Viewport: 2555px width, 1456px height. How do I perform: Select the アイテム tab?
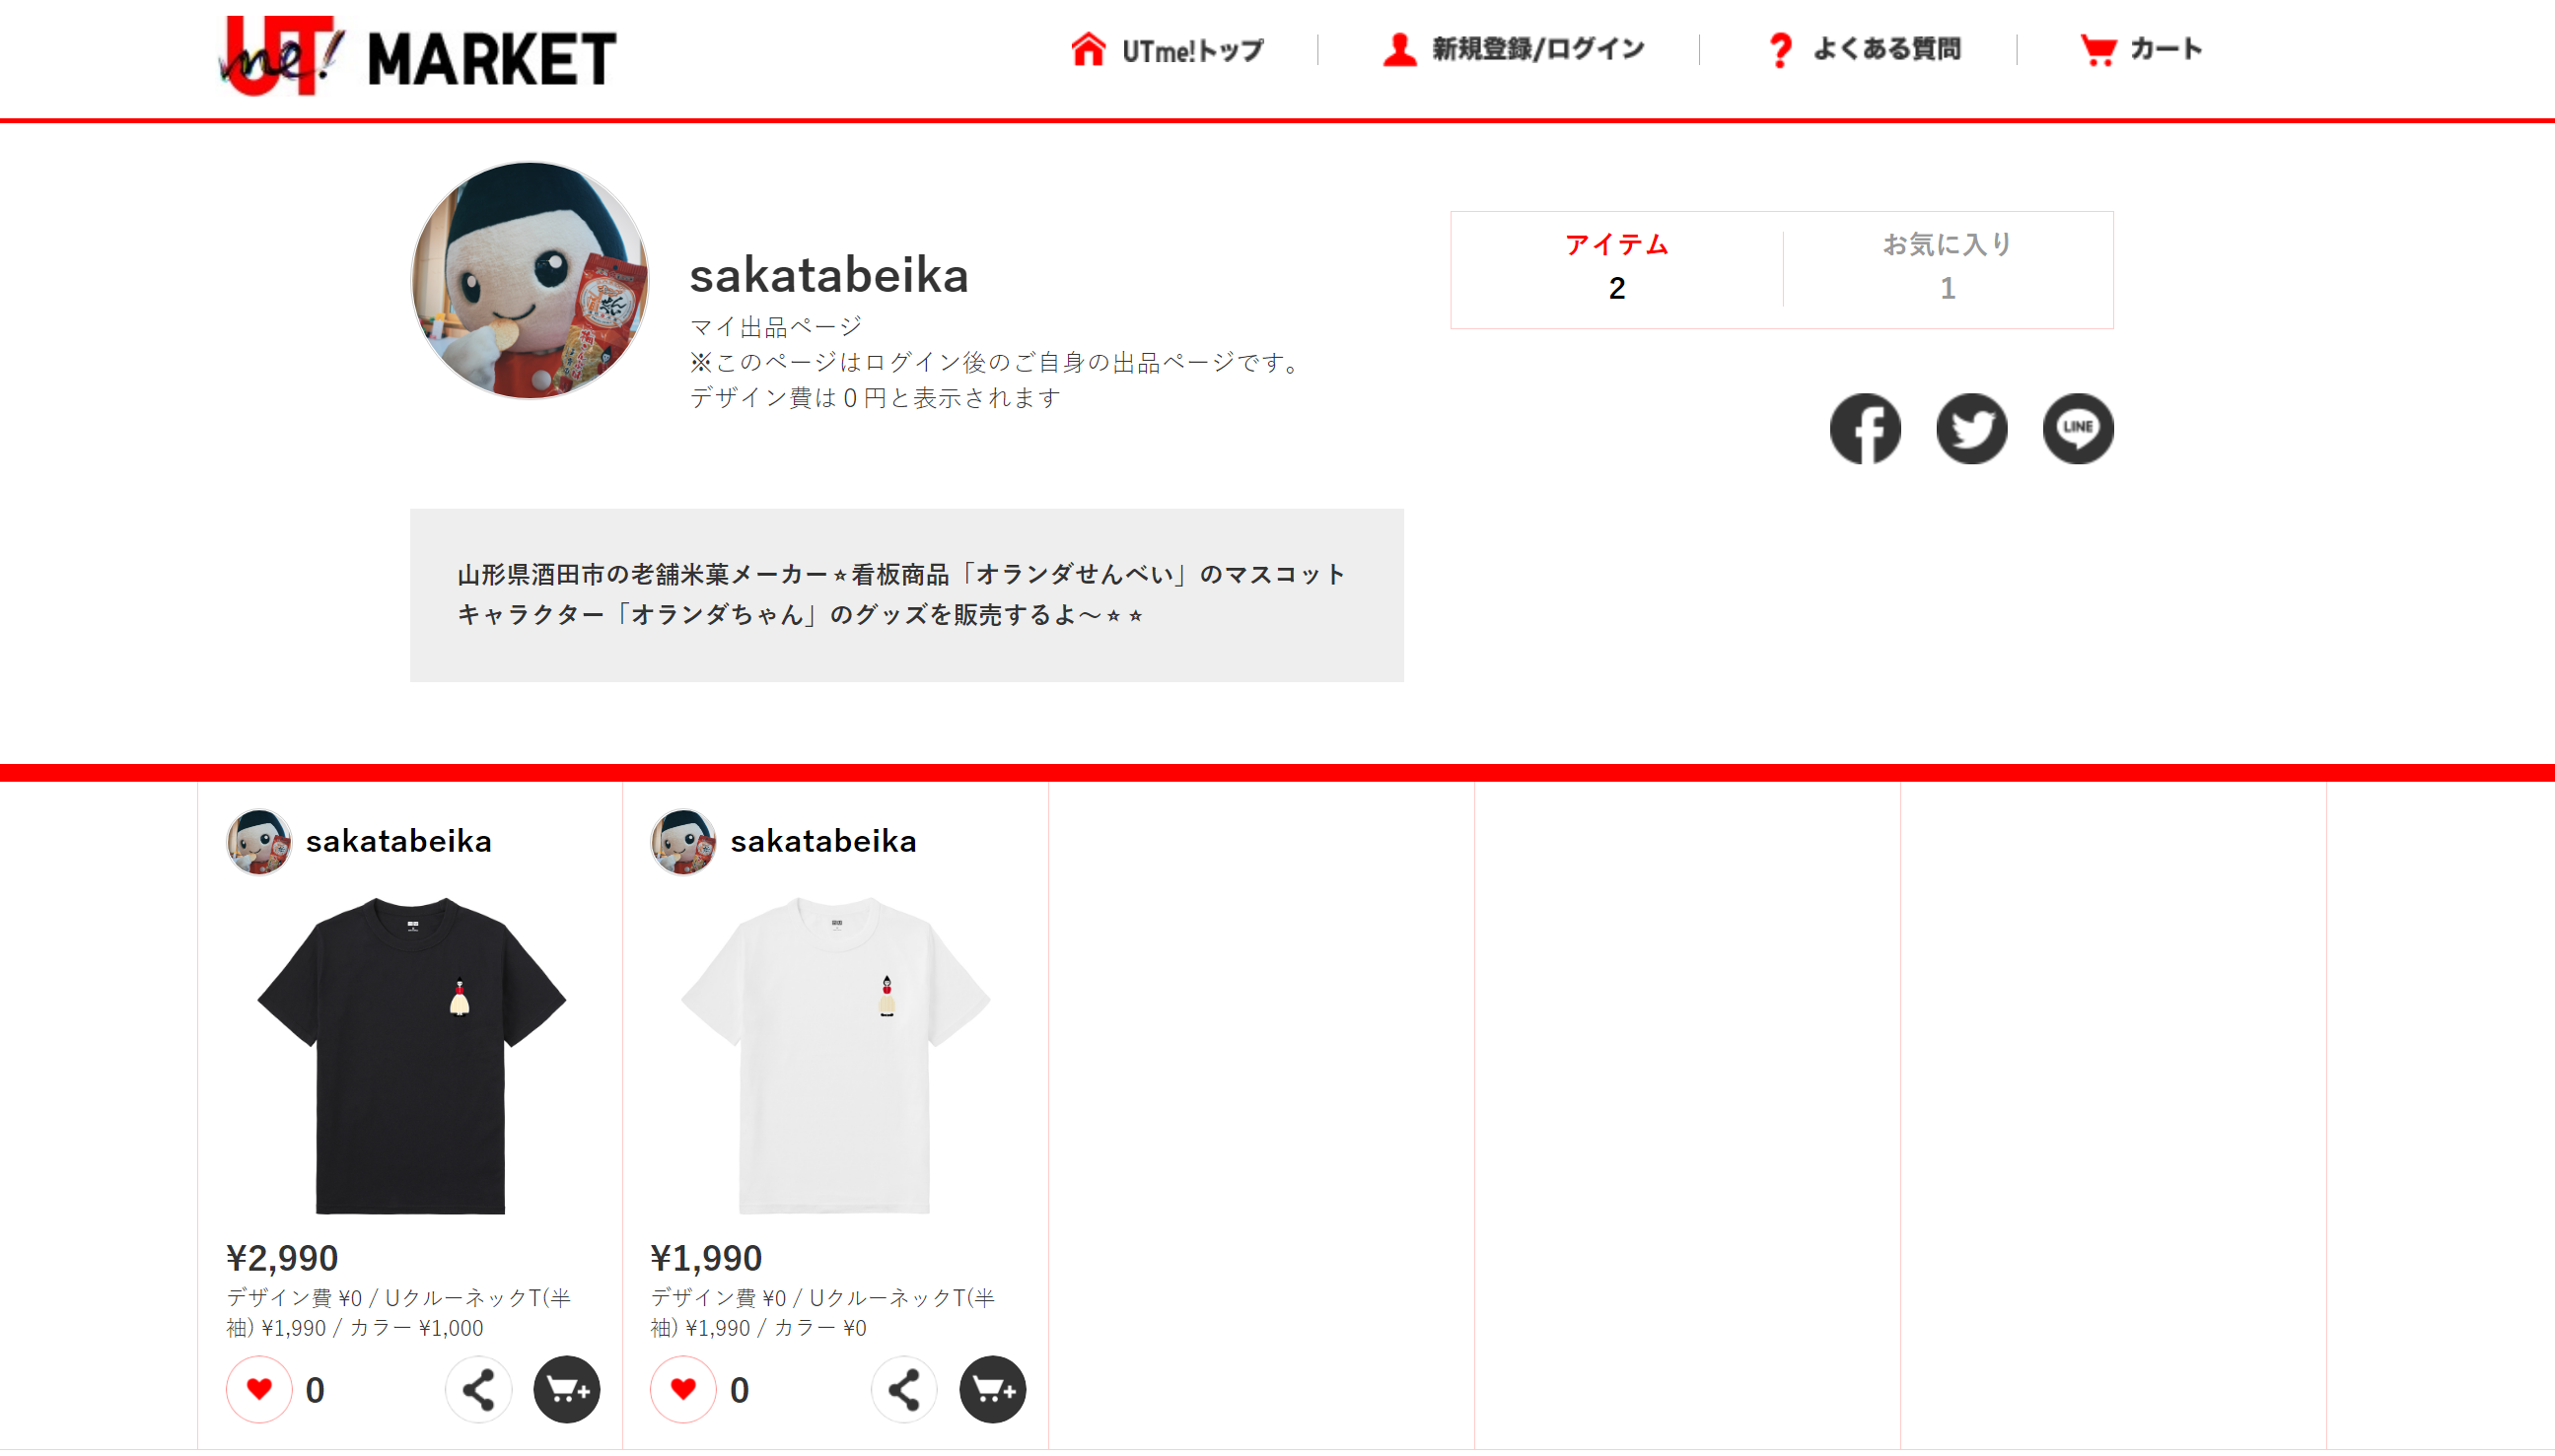pos(1617,268)
